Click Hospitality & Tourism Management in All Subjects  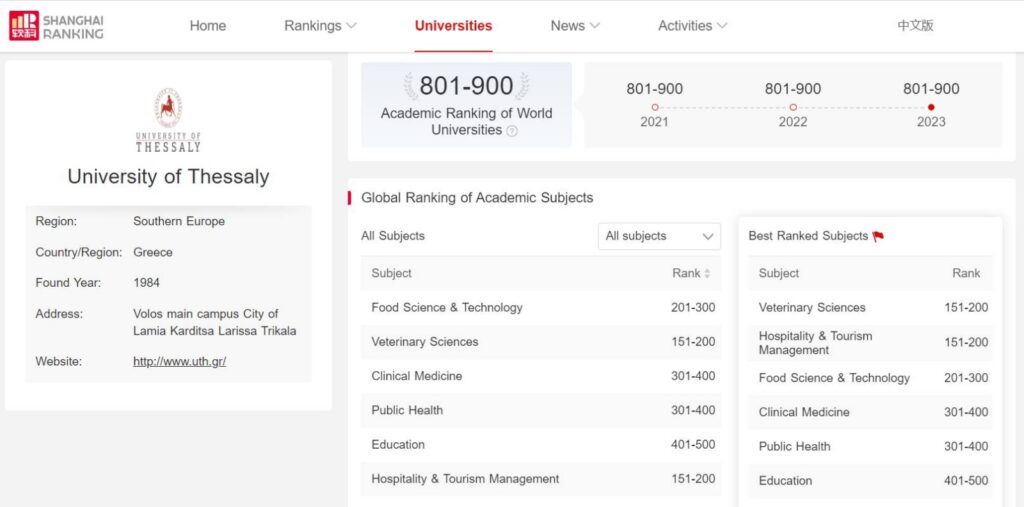[x=465, y=479]
